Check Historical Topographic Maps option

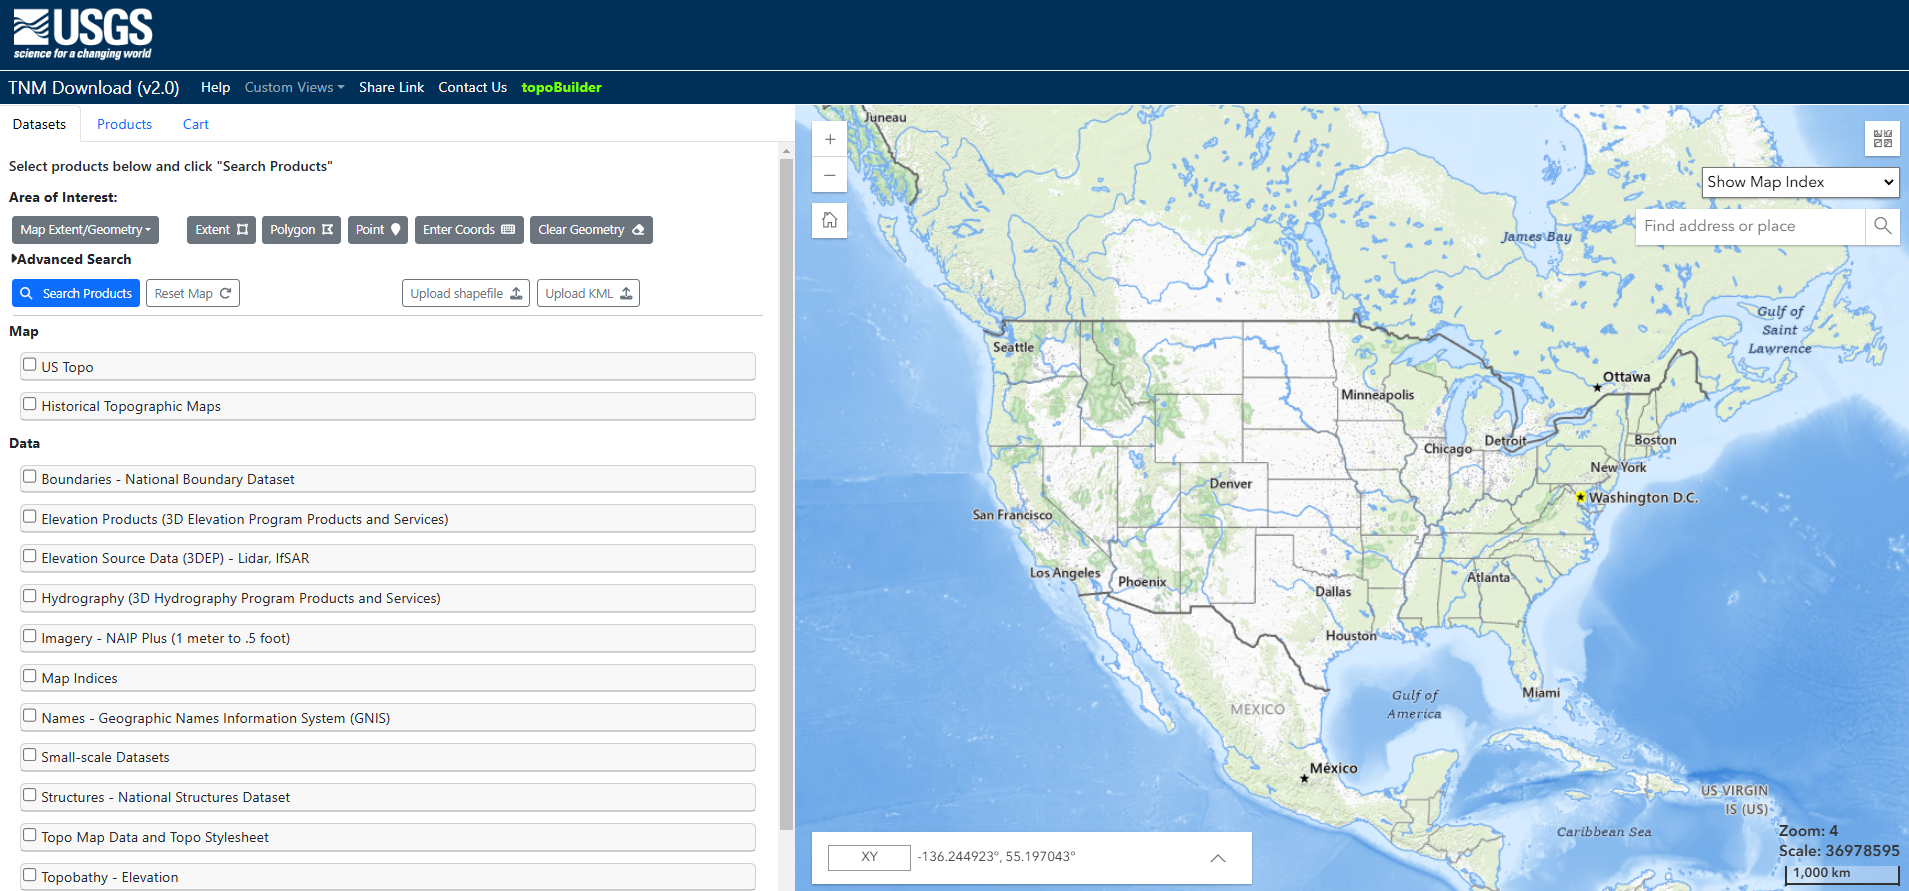coord(30,404)
